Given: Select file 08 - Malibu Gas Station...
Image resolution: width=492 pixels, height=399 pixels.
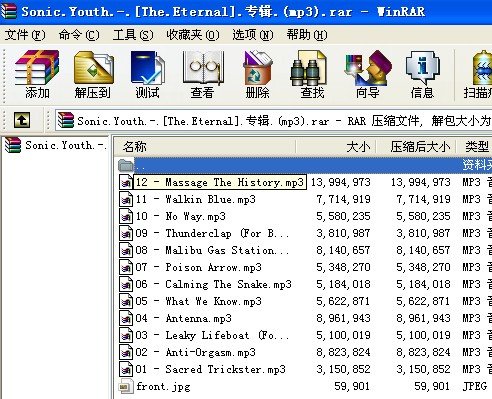Looking at the screenshot, I should [x=212, y=250].
